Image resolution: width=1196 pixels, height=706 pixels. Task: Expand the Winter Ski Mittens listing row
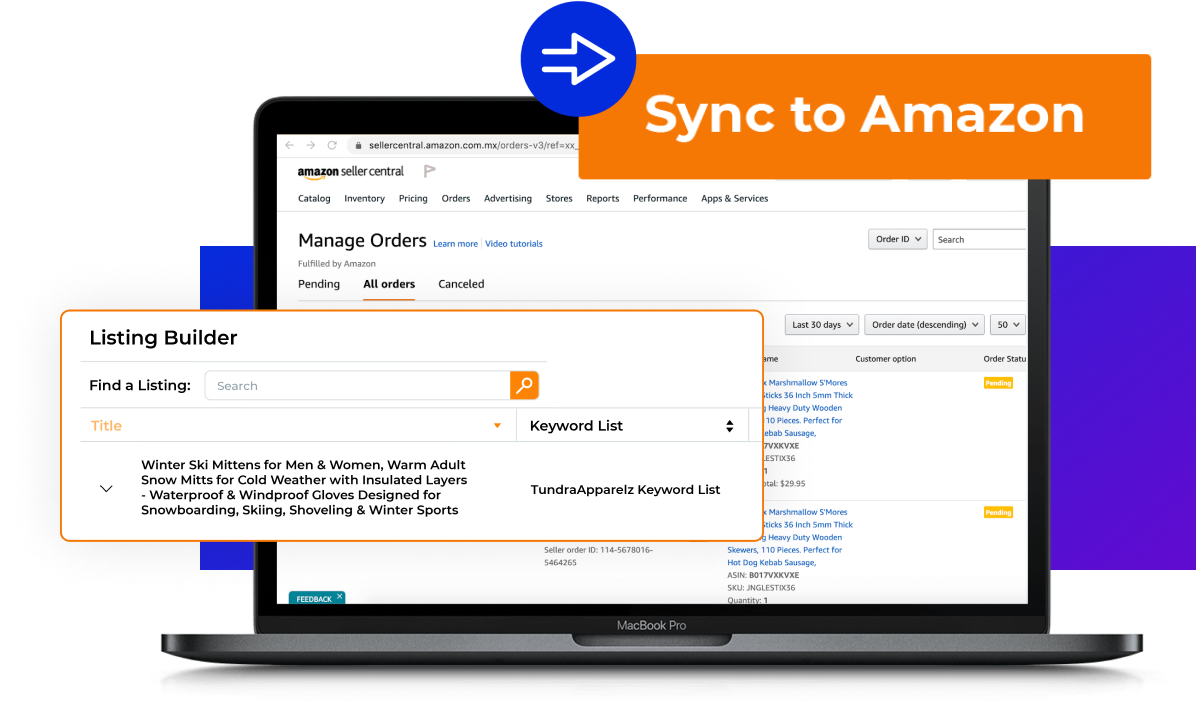[x=106, y=488]
